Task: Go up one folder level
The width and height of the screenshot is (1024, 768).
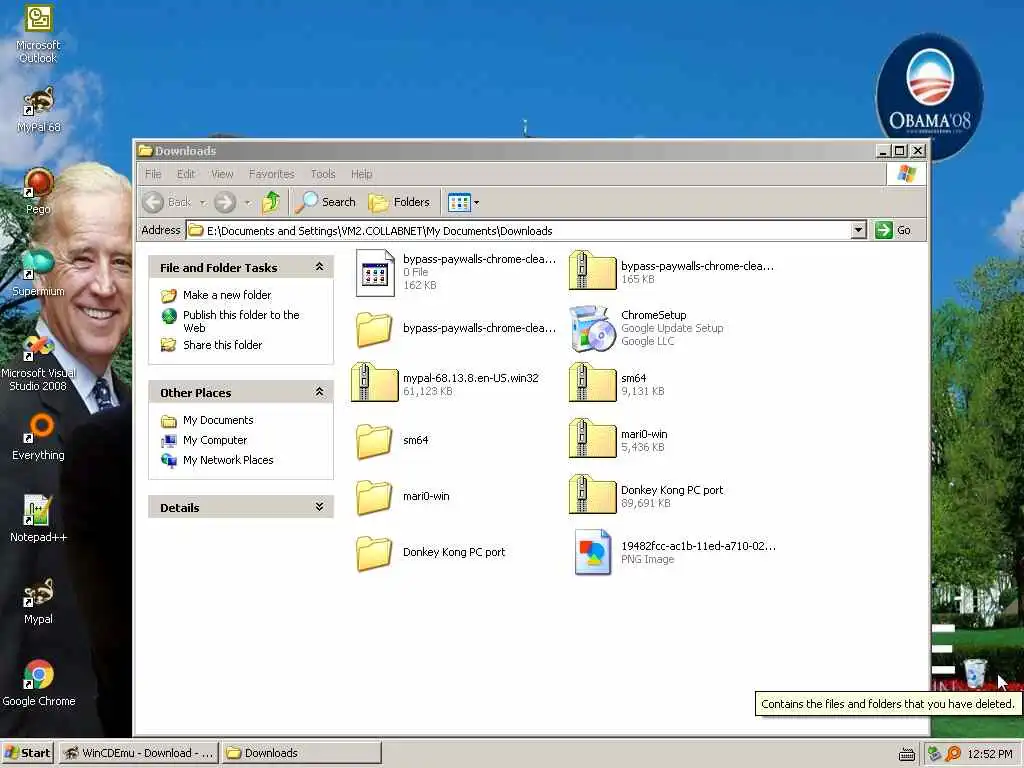Action: (271, 202)
